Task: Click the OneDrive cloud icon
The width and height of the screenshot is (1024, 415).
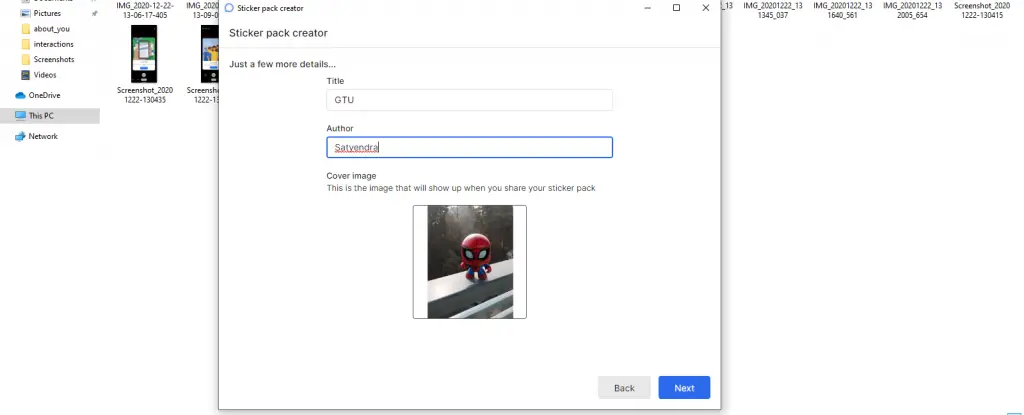Action: 20,95
